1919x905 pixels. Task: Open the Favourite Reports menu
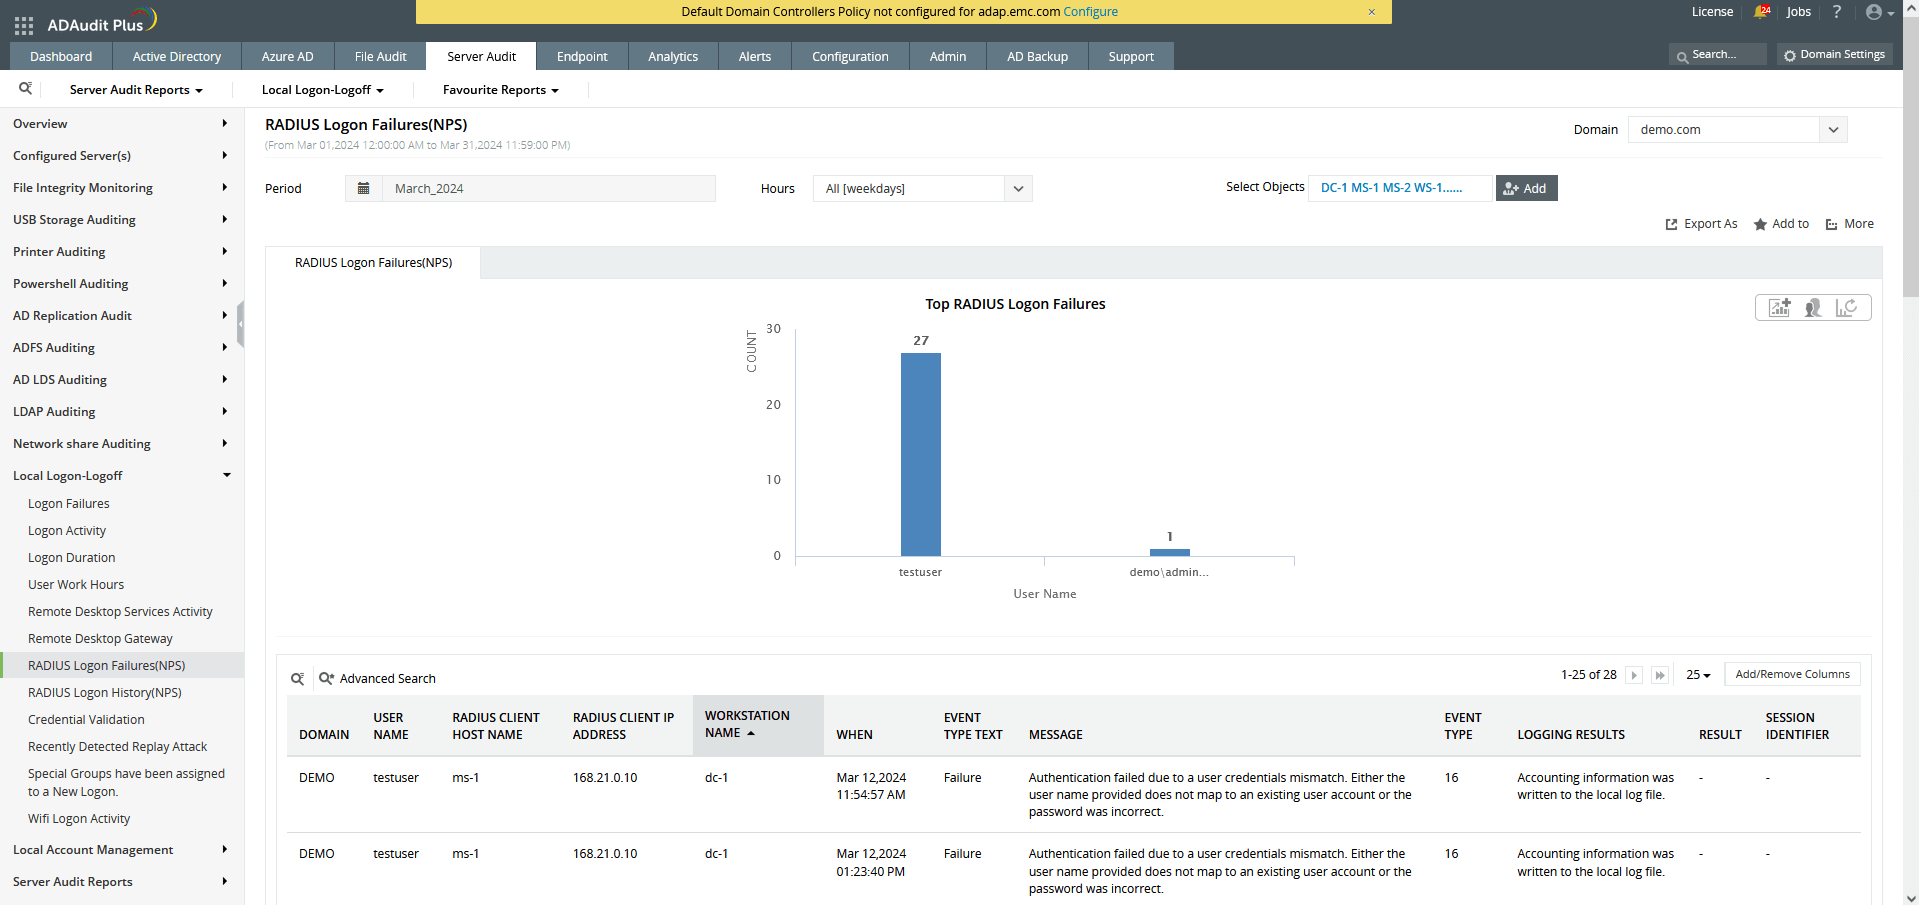(498, 89)
